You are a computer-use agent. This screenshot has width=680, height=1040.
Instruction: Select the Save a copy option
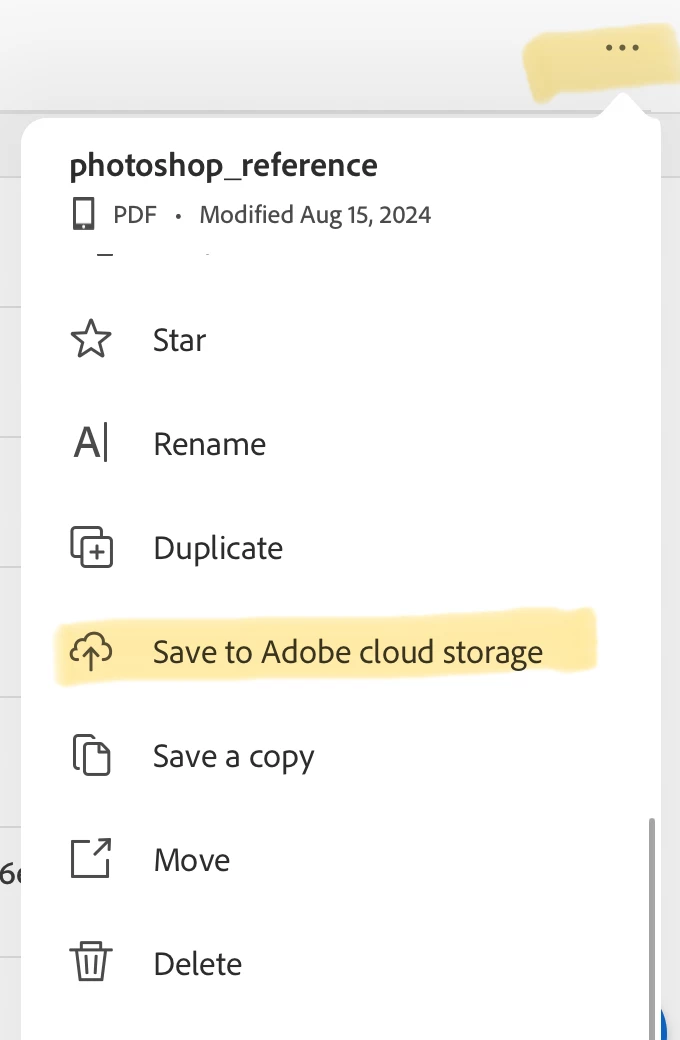(x=234, y=756)
